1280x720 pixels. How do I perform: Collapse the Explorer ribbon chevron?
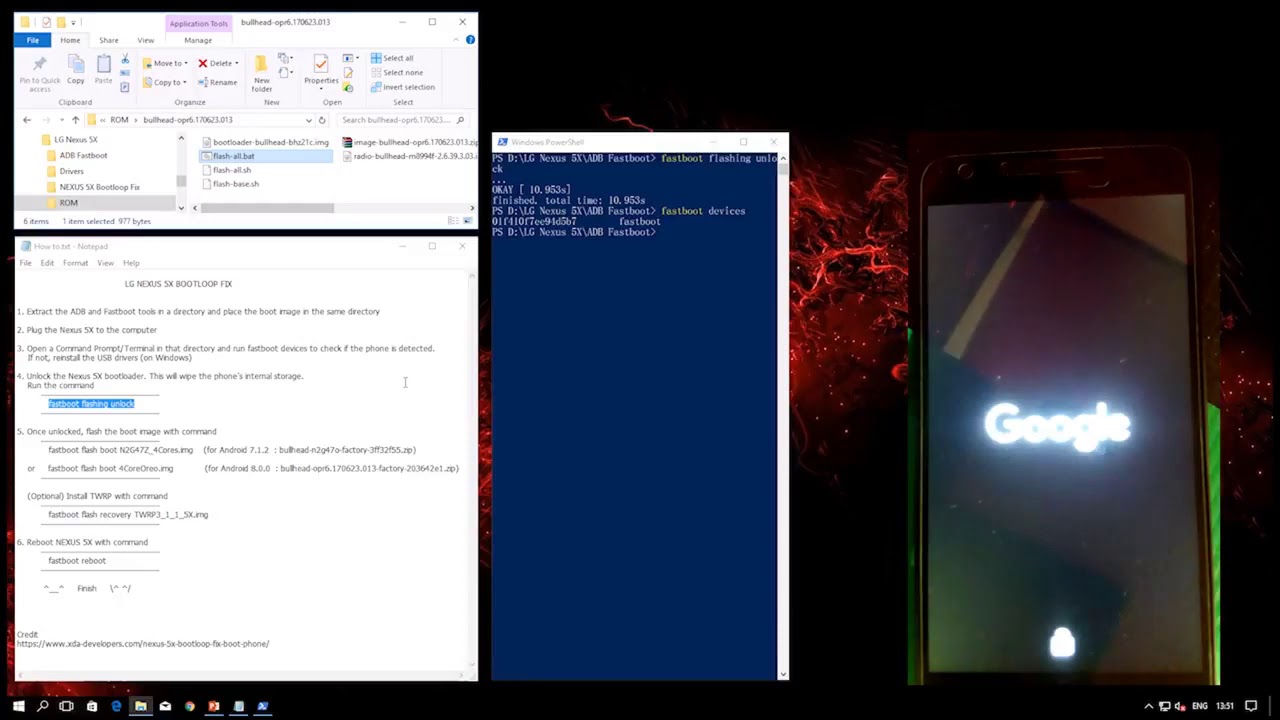(458, 40)
